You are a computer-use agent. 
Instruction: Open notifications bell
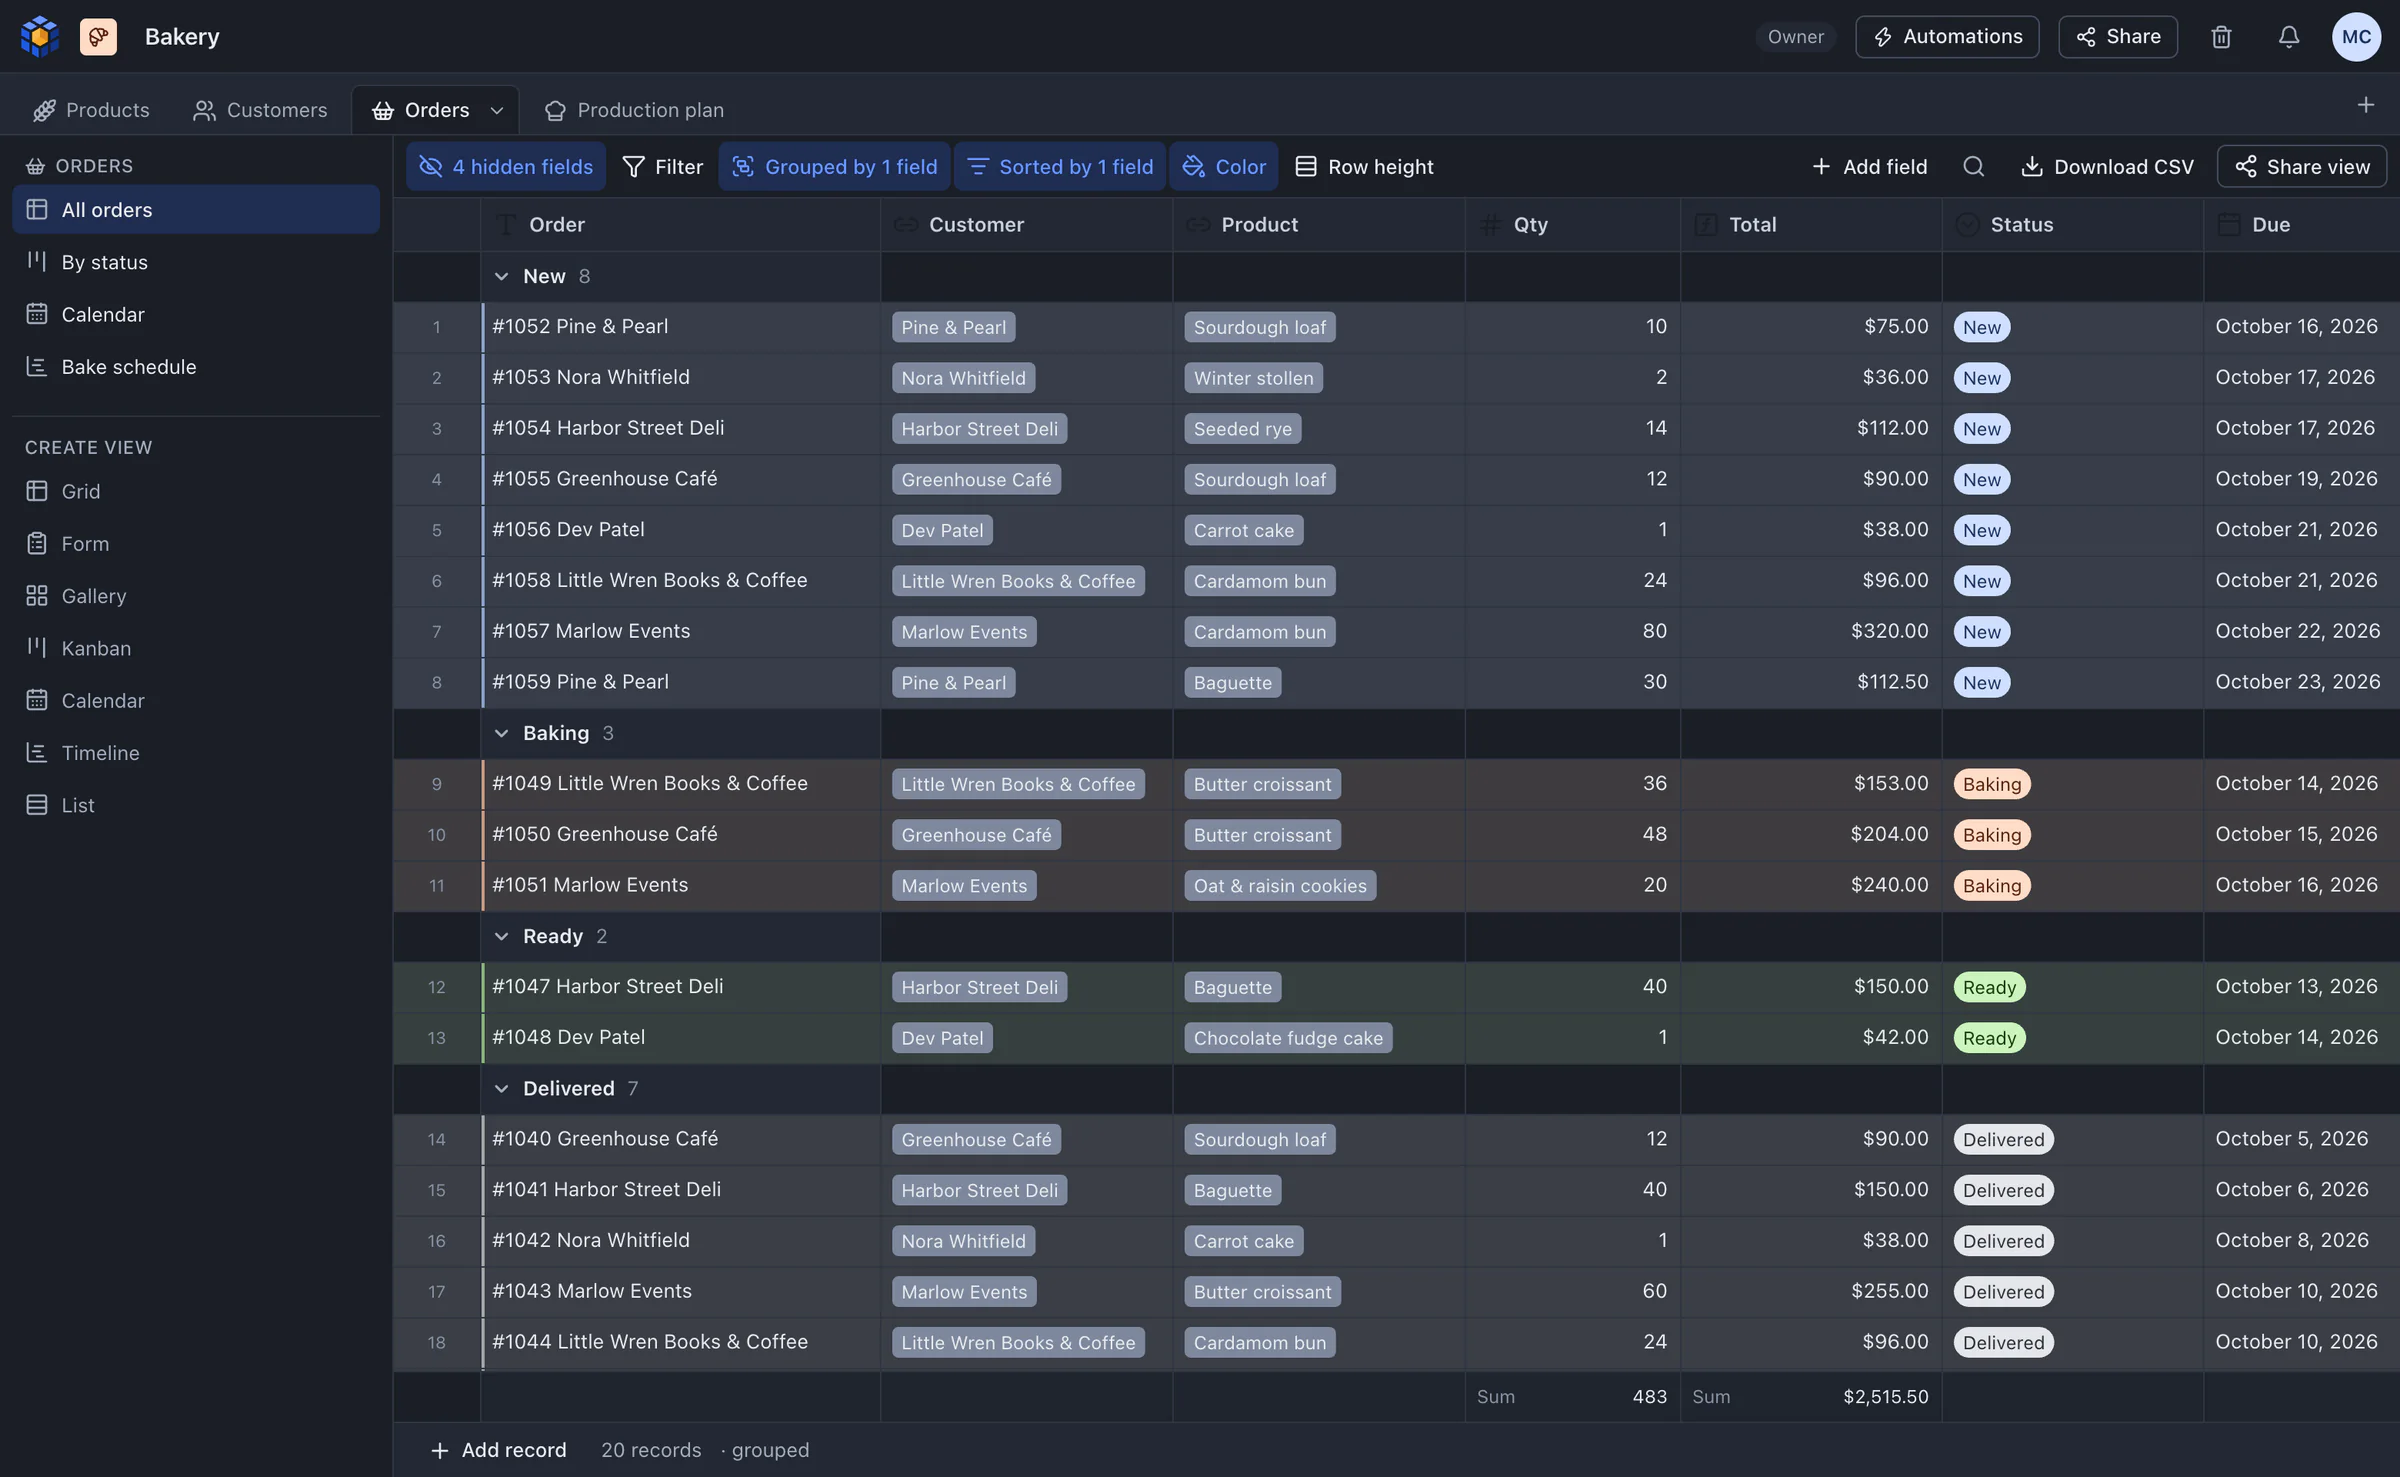(x=2289, y=37)
